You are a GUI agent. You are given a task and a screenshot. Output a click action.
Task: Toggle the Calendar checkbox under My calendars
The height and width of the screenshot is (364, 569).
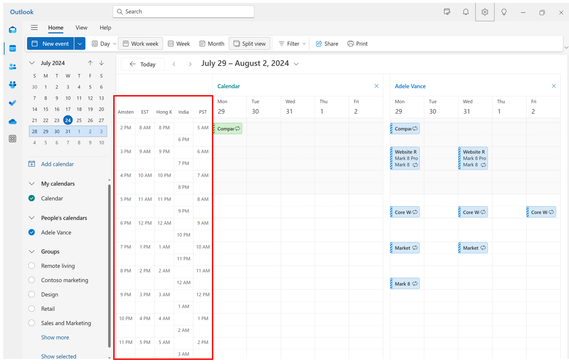pyautogui.click(x=32, y=198)
